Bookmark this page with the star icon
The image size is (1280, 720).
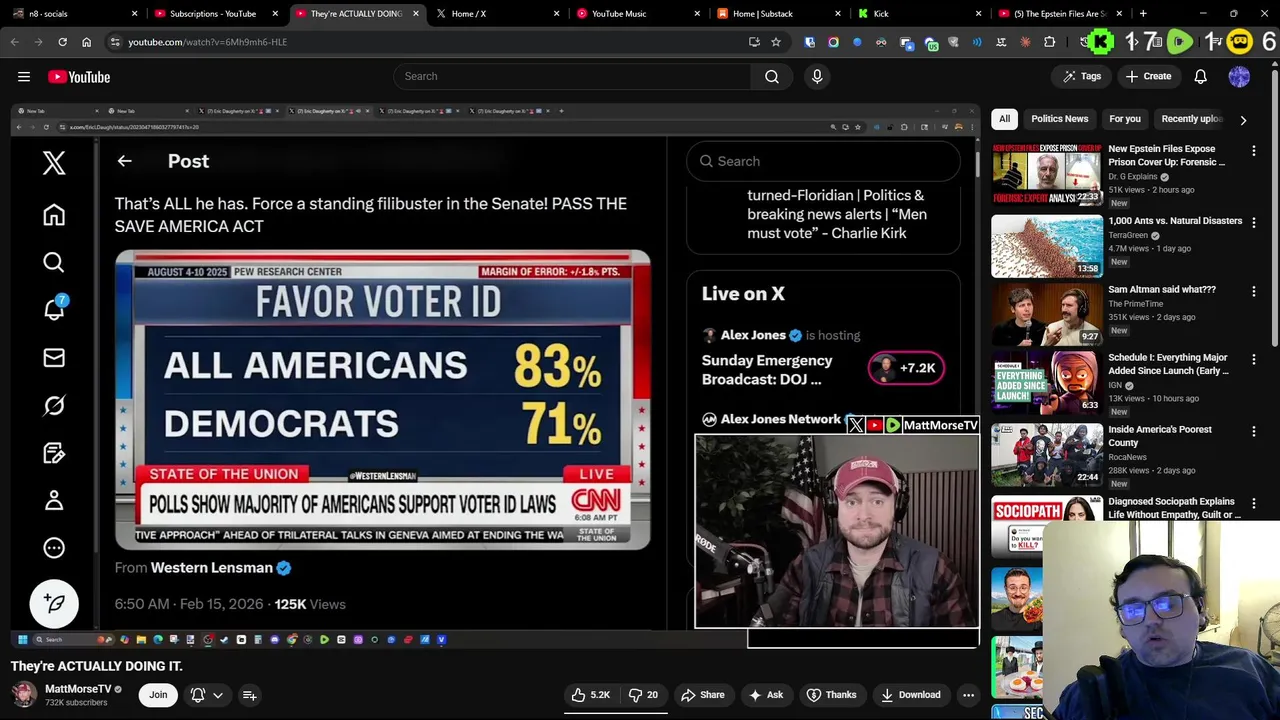click(x=775, y=42)
